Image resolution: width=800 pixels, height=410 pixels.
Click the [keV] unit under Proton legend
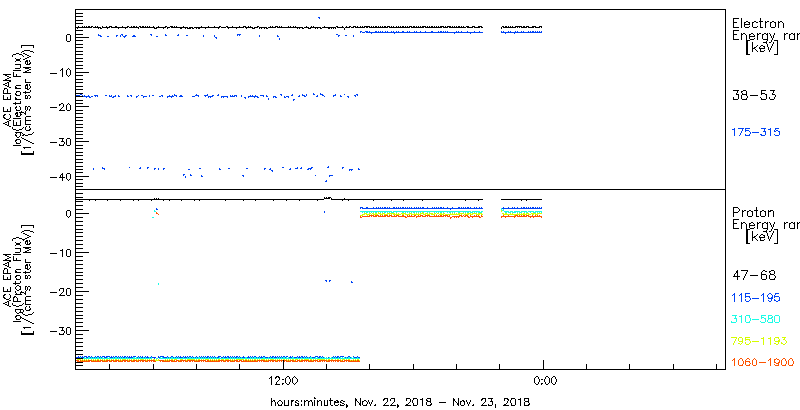(762, 237)
